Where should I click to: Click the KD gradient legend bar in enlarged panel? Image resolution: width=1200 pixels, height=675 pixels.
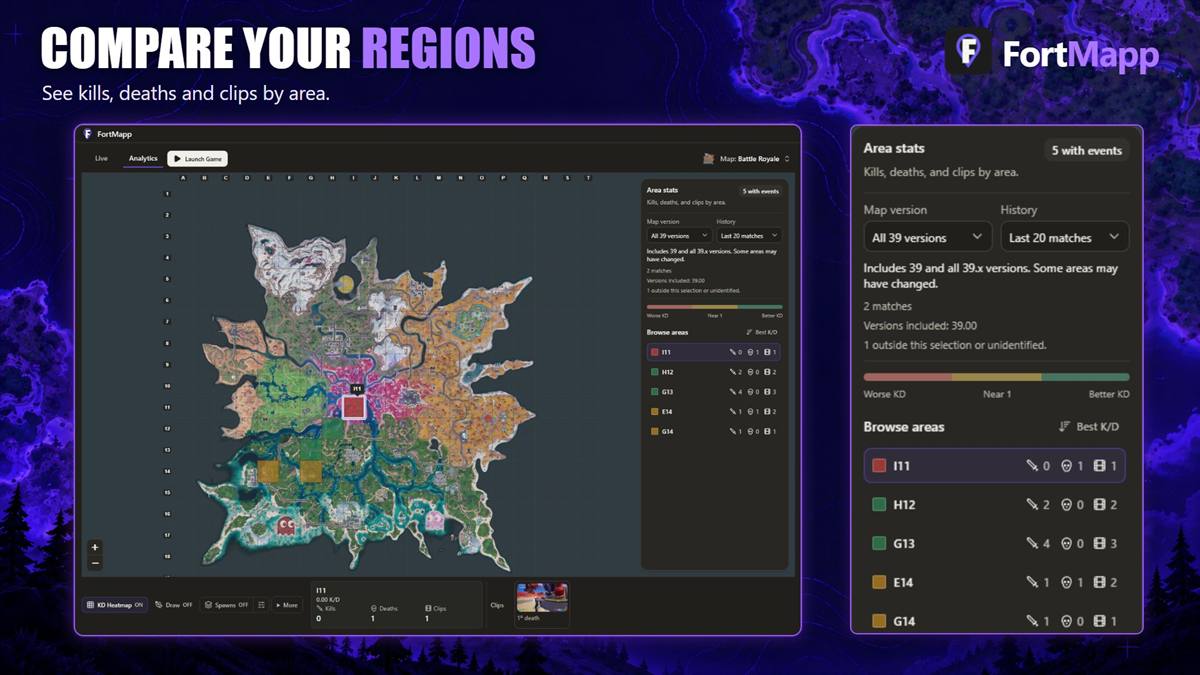tap(996, 377)
